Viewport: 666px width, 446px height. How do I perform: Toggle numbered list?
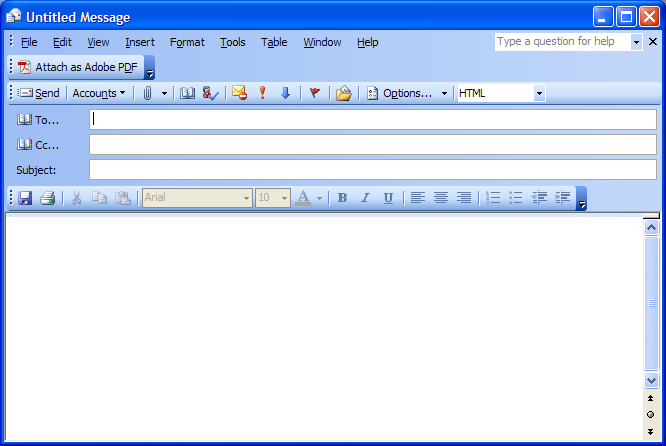[493, 198]
